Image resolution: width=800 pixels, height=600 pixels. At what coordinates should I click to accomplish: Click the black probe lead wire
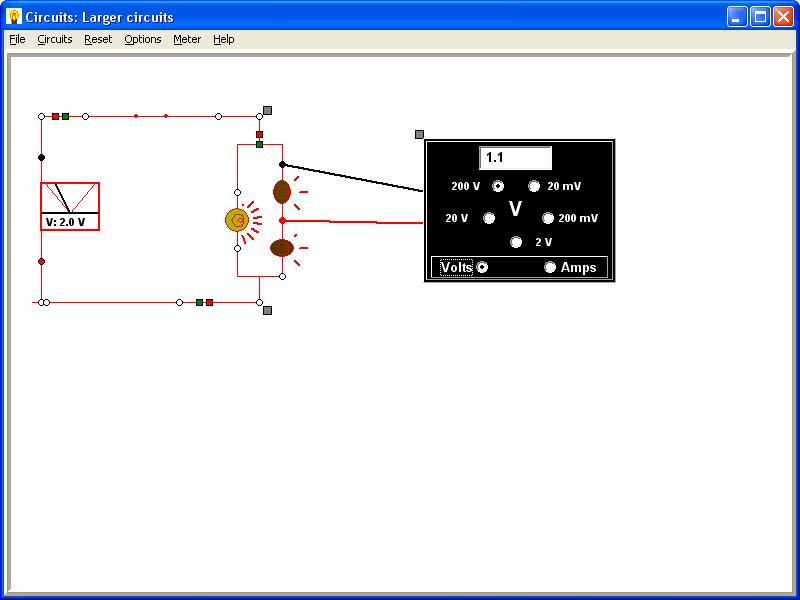[353, 178]
